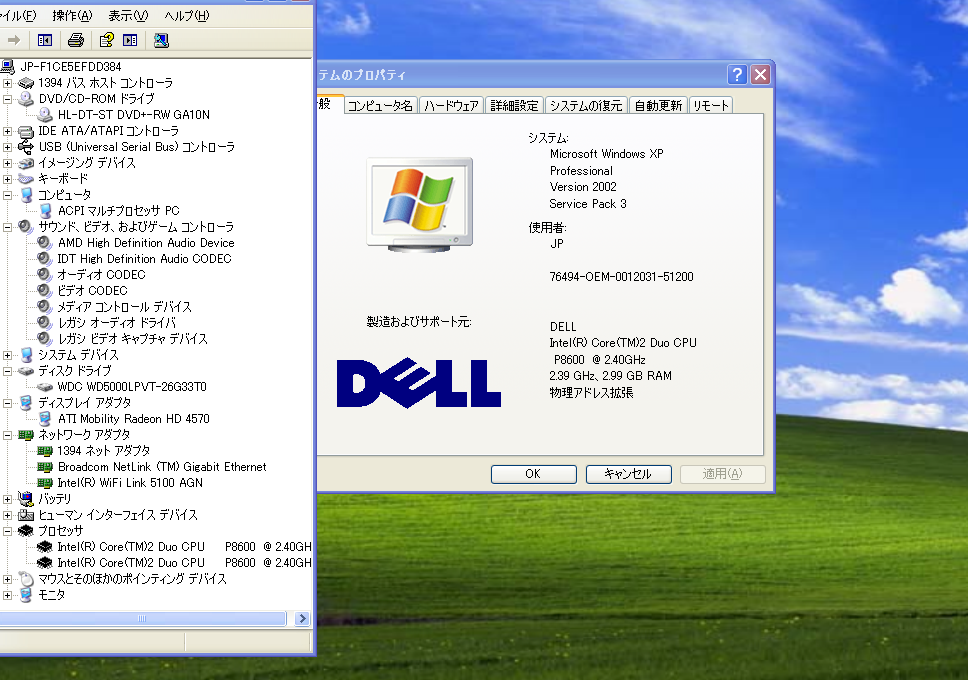Toggle the console tree toolbar icon

click(44, 40)
